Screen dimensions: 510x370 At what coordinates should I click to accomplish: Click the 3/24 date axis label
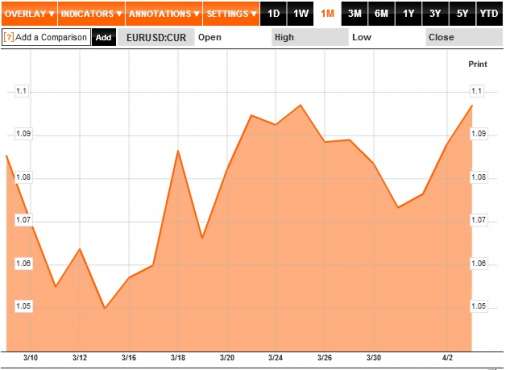point(275,358)
